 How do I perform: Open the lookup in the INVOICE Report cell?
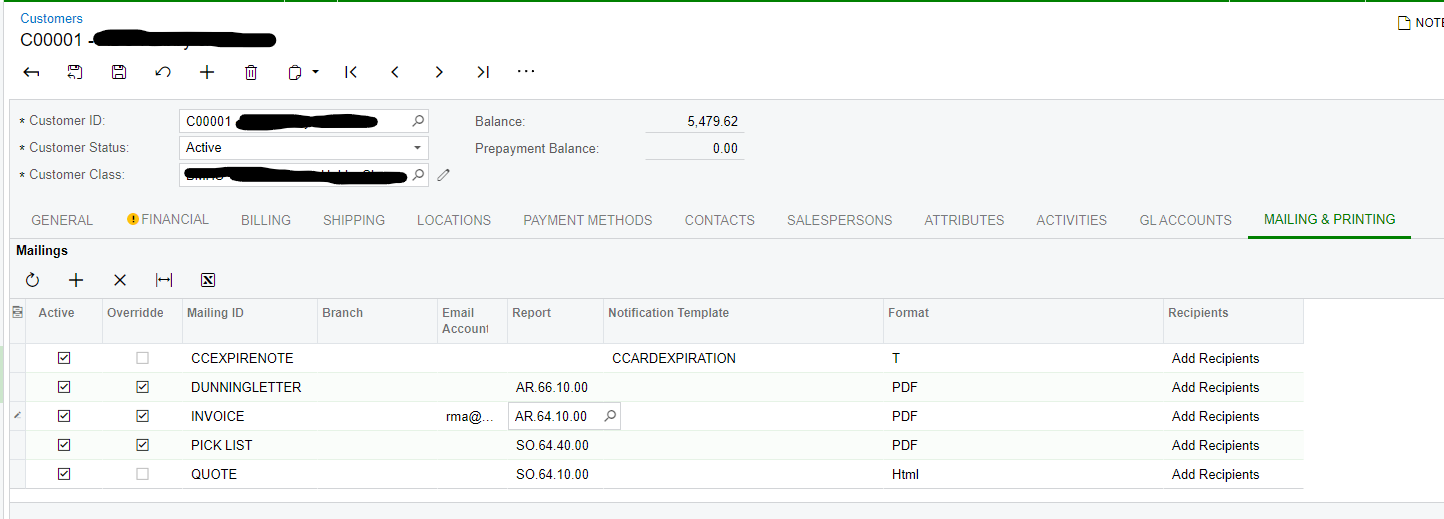click(610, 416)
